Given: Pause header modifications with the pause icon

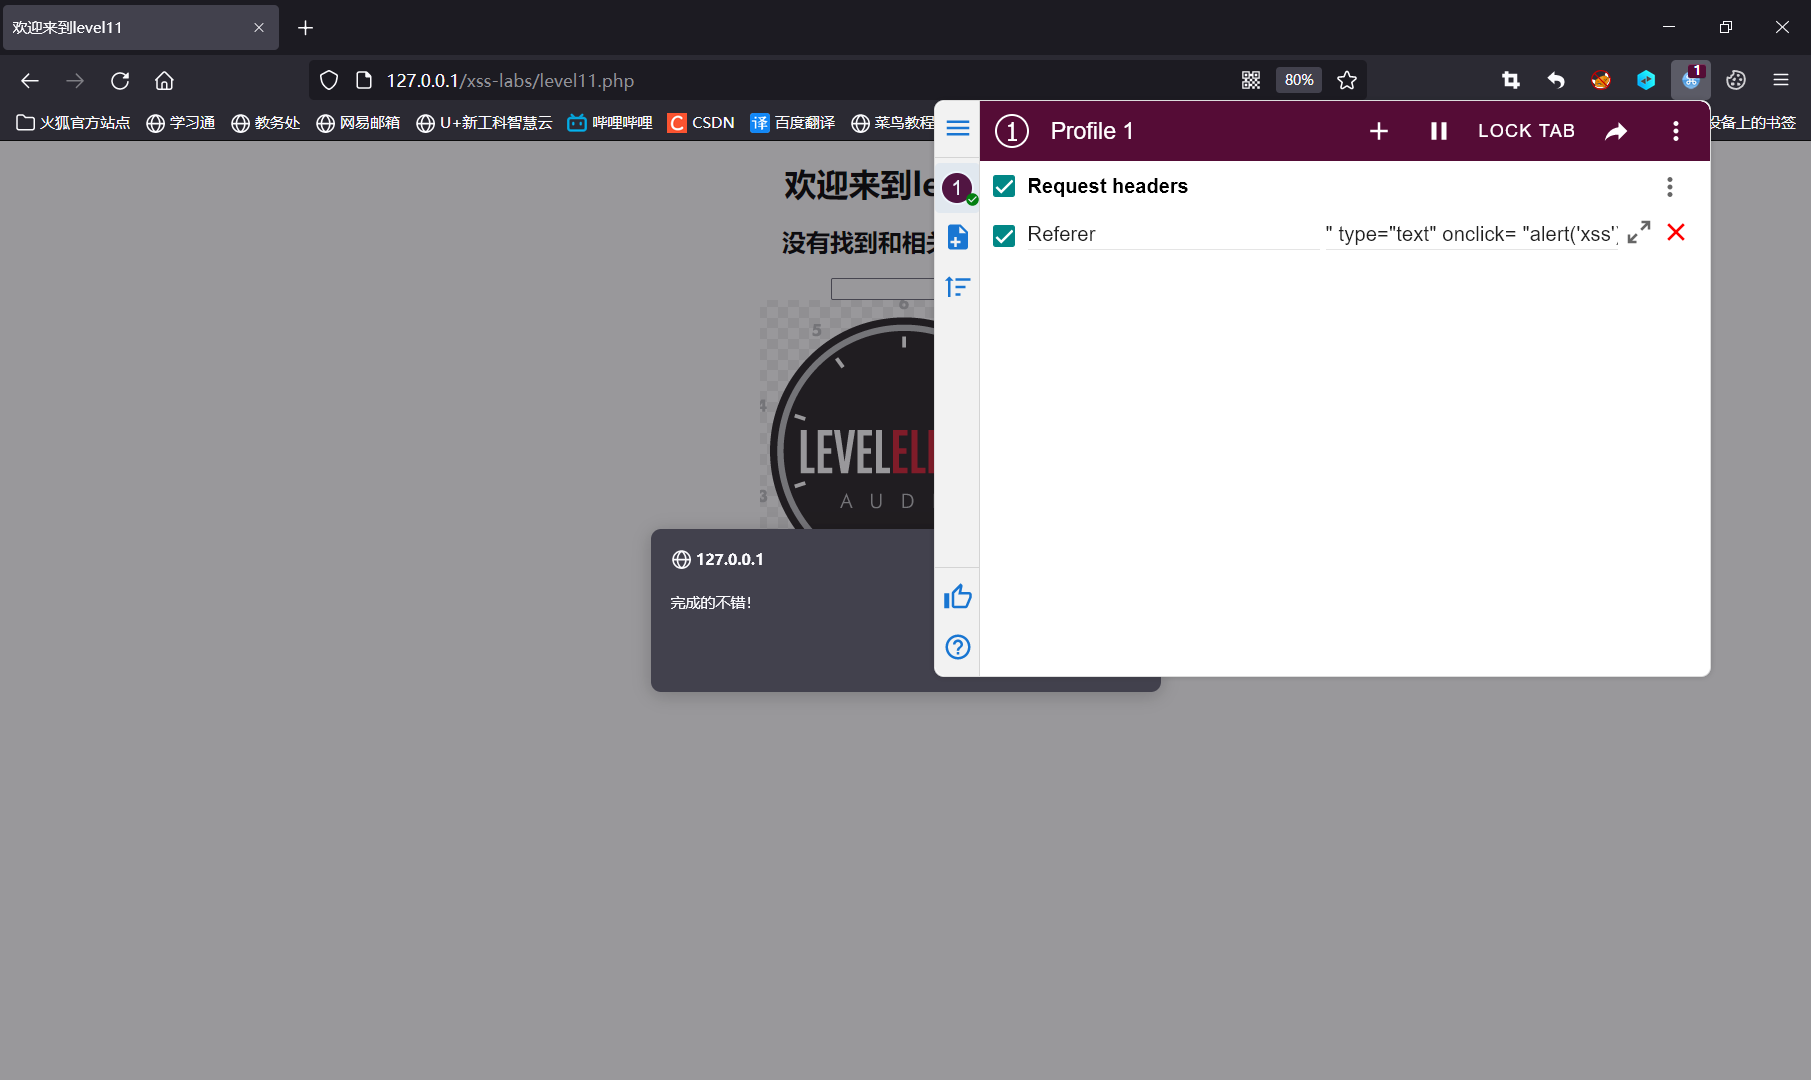Looking at the screenshot, I should point(1437,130).
